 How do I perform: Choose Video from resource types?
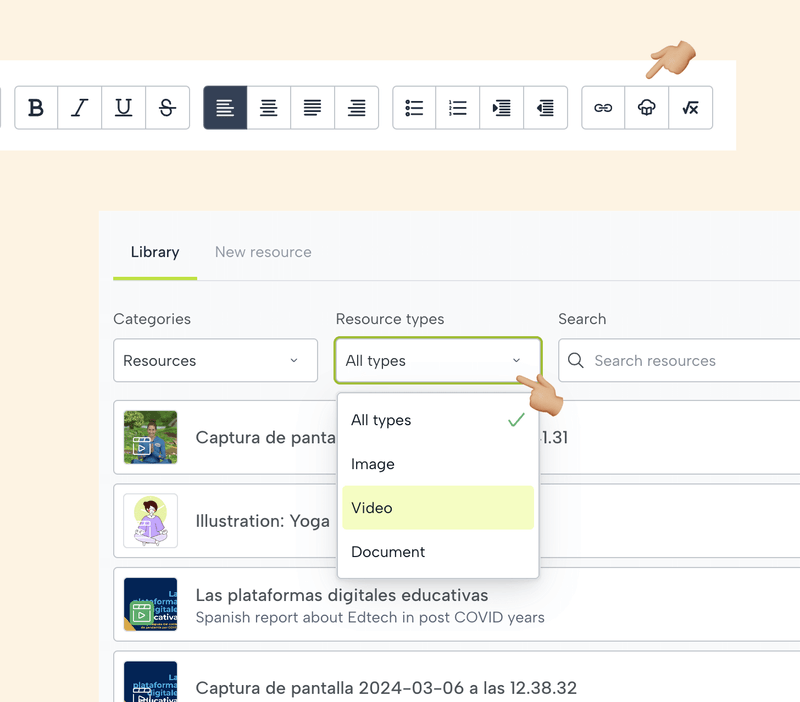(438, 508)
